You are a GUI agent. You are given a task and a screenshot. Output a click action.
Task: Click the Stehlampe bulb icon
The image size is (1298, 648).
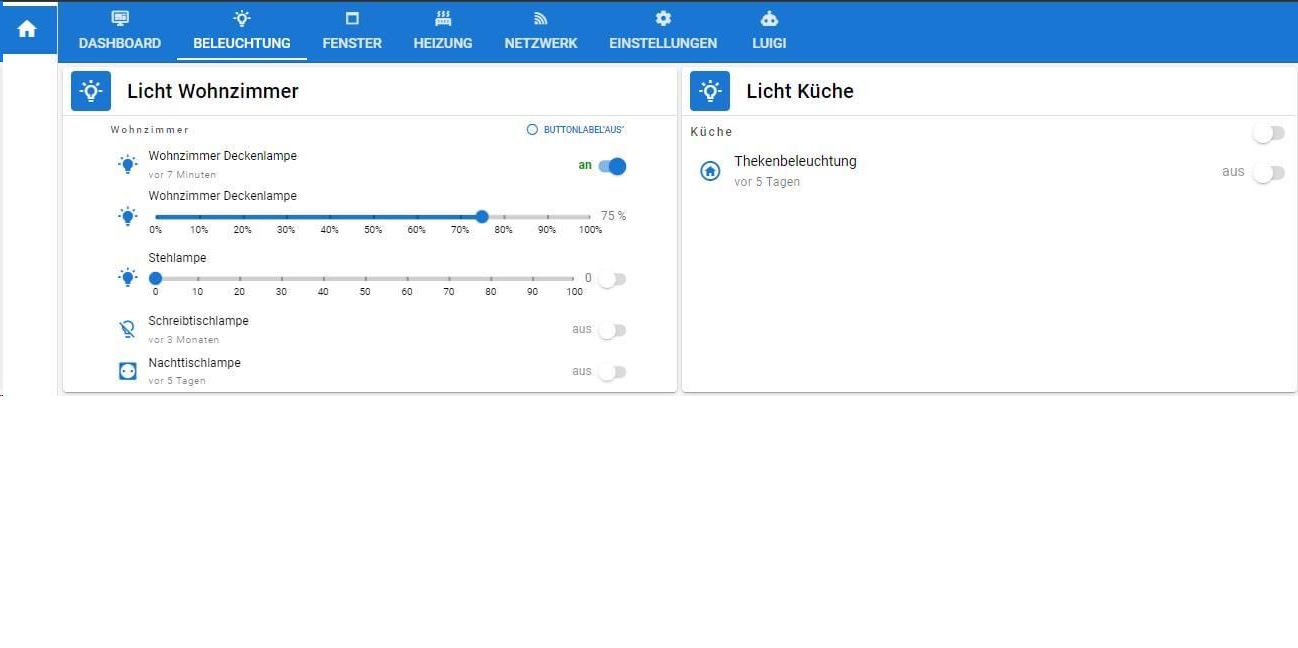point(127,277)
